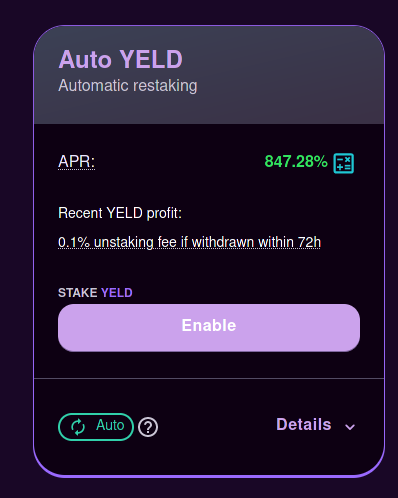The width and height of the screenshot is (398, 498).
Task: Click the Auto YELD pool title
Action: click(121, 59)
